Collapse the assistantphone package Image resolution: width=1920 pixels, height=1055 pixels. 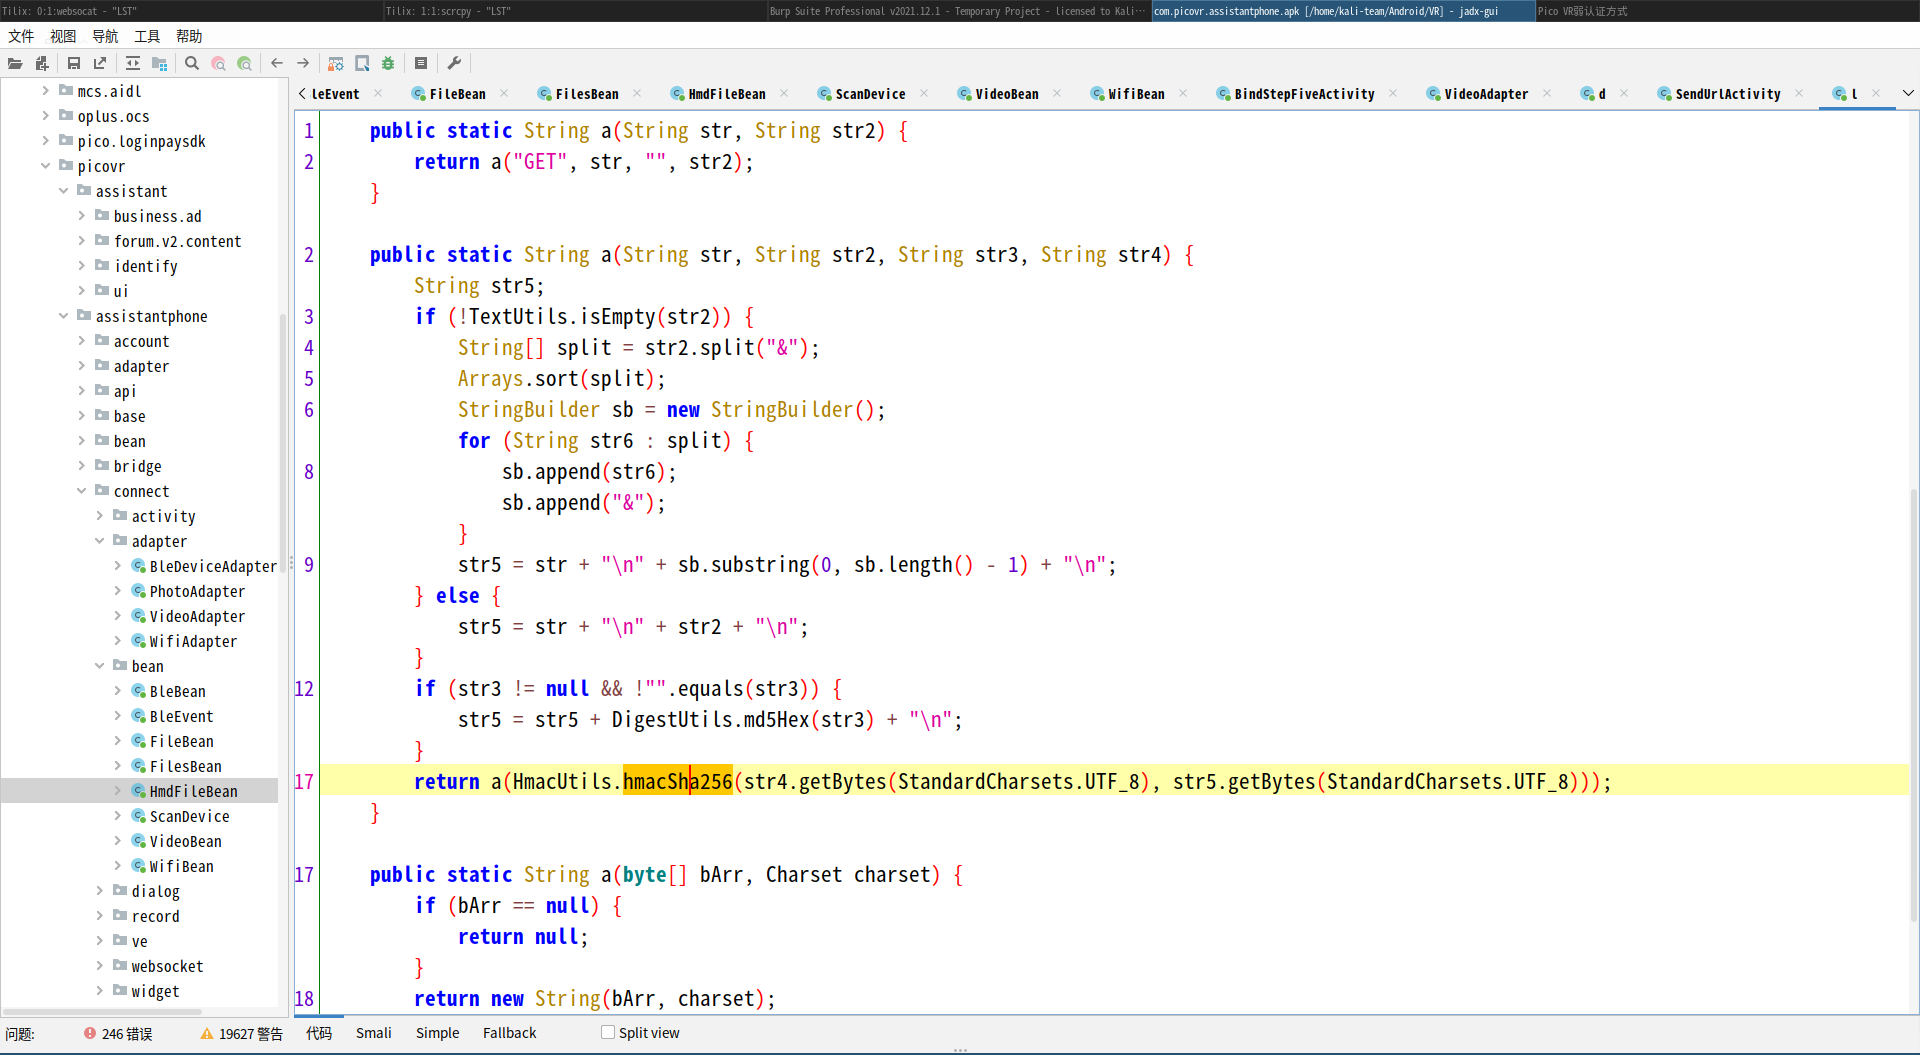(64, 315)
